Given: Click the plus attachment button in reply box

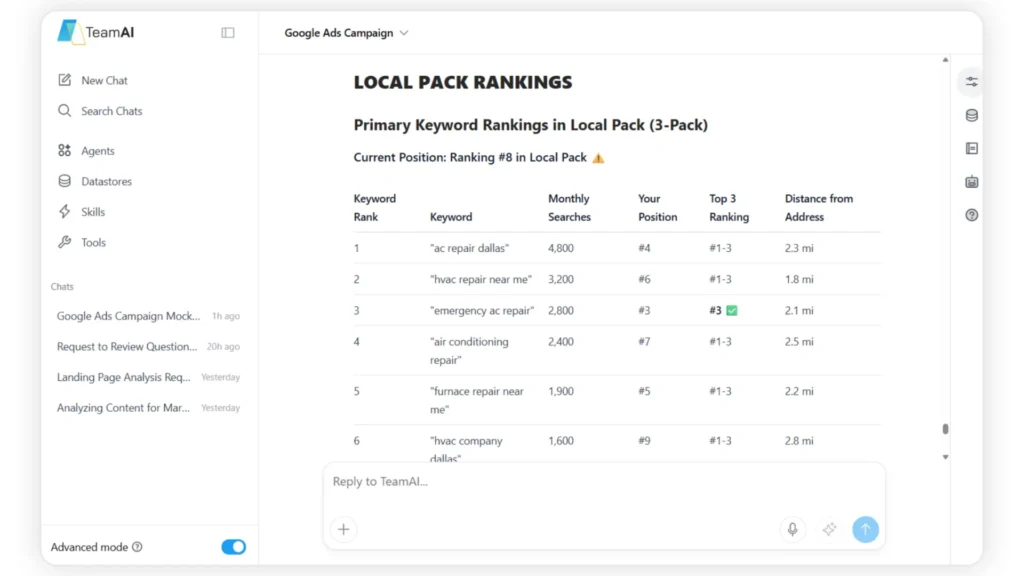Looking at the screenshot, I should click(x=344, y=529).
